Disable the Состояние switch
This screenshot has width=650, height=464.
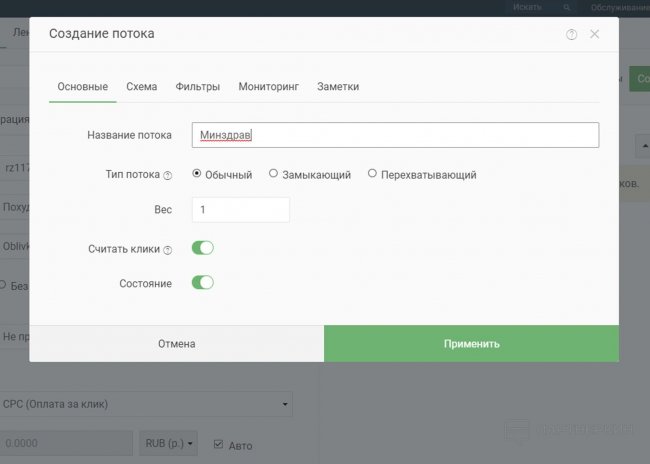point(203,283)
